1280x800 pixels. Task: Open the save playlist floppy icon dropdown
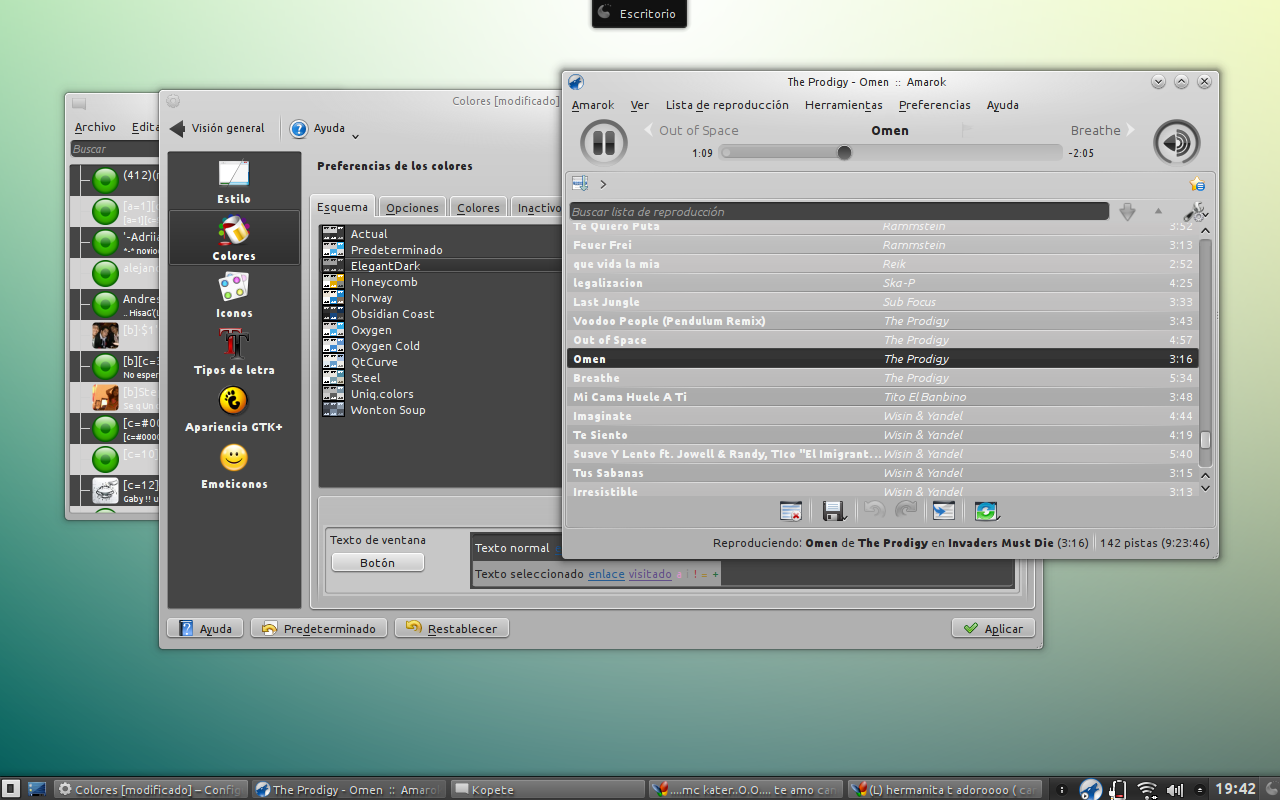(834, 511)
